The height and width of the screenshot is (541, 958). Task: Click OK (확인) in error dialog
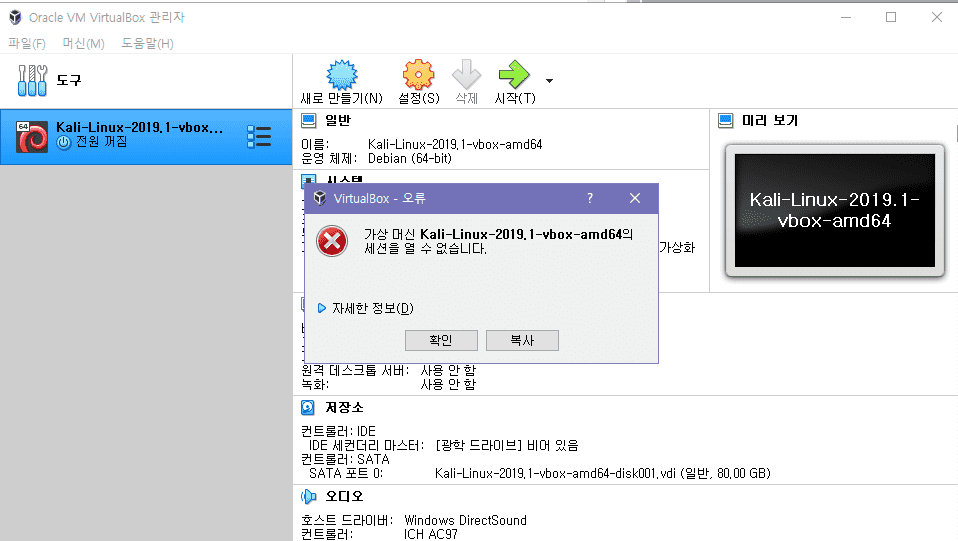click(441, 340)
